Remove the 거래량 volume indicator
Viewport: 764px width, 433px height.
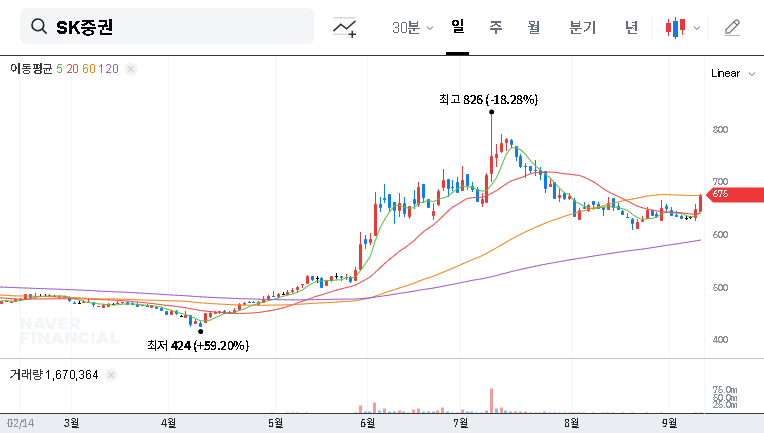pyautogui.click(x=111, y=375)
